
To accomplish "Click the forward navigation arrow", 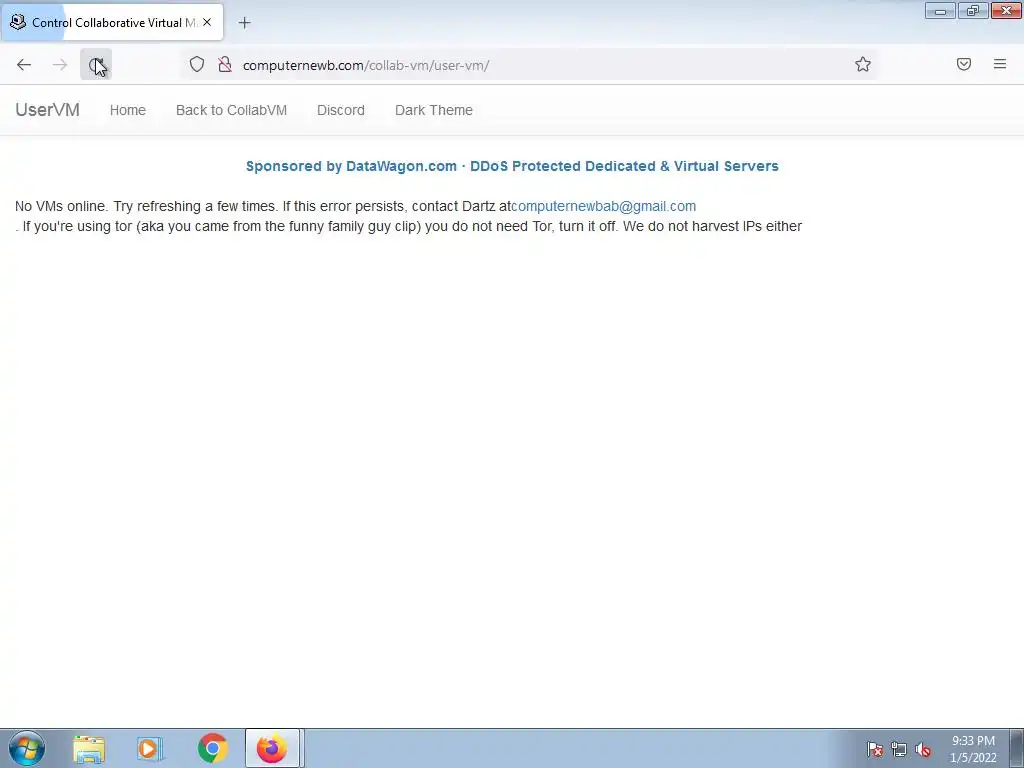I will pyautogui.click(x=60, y=65).
